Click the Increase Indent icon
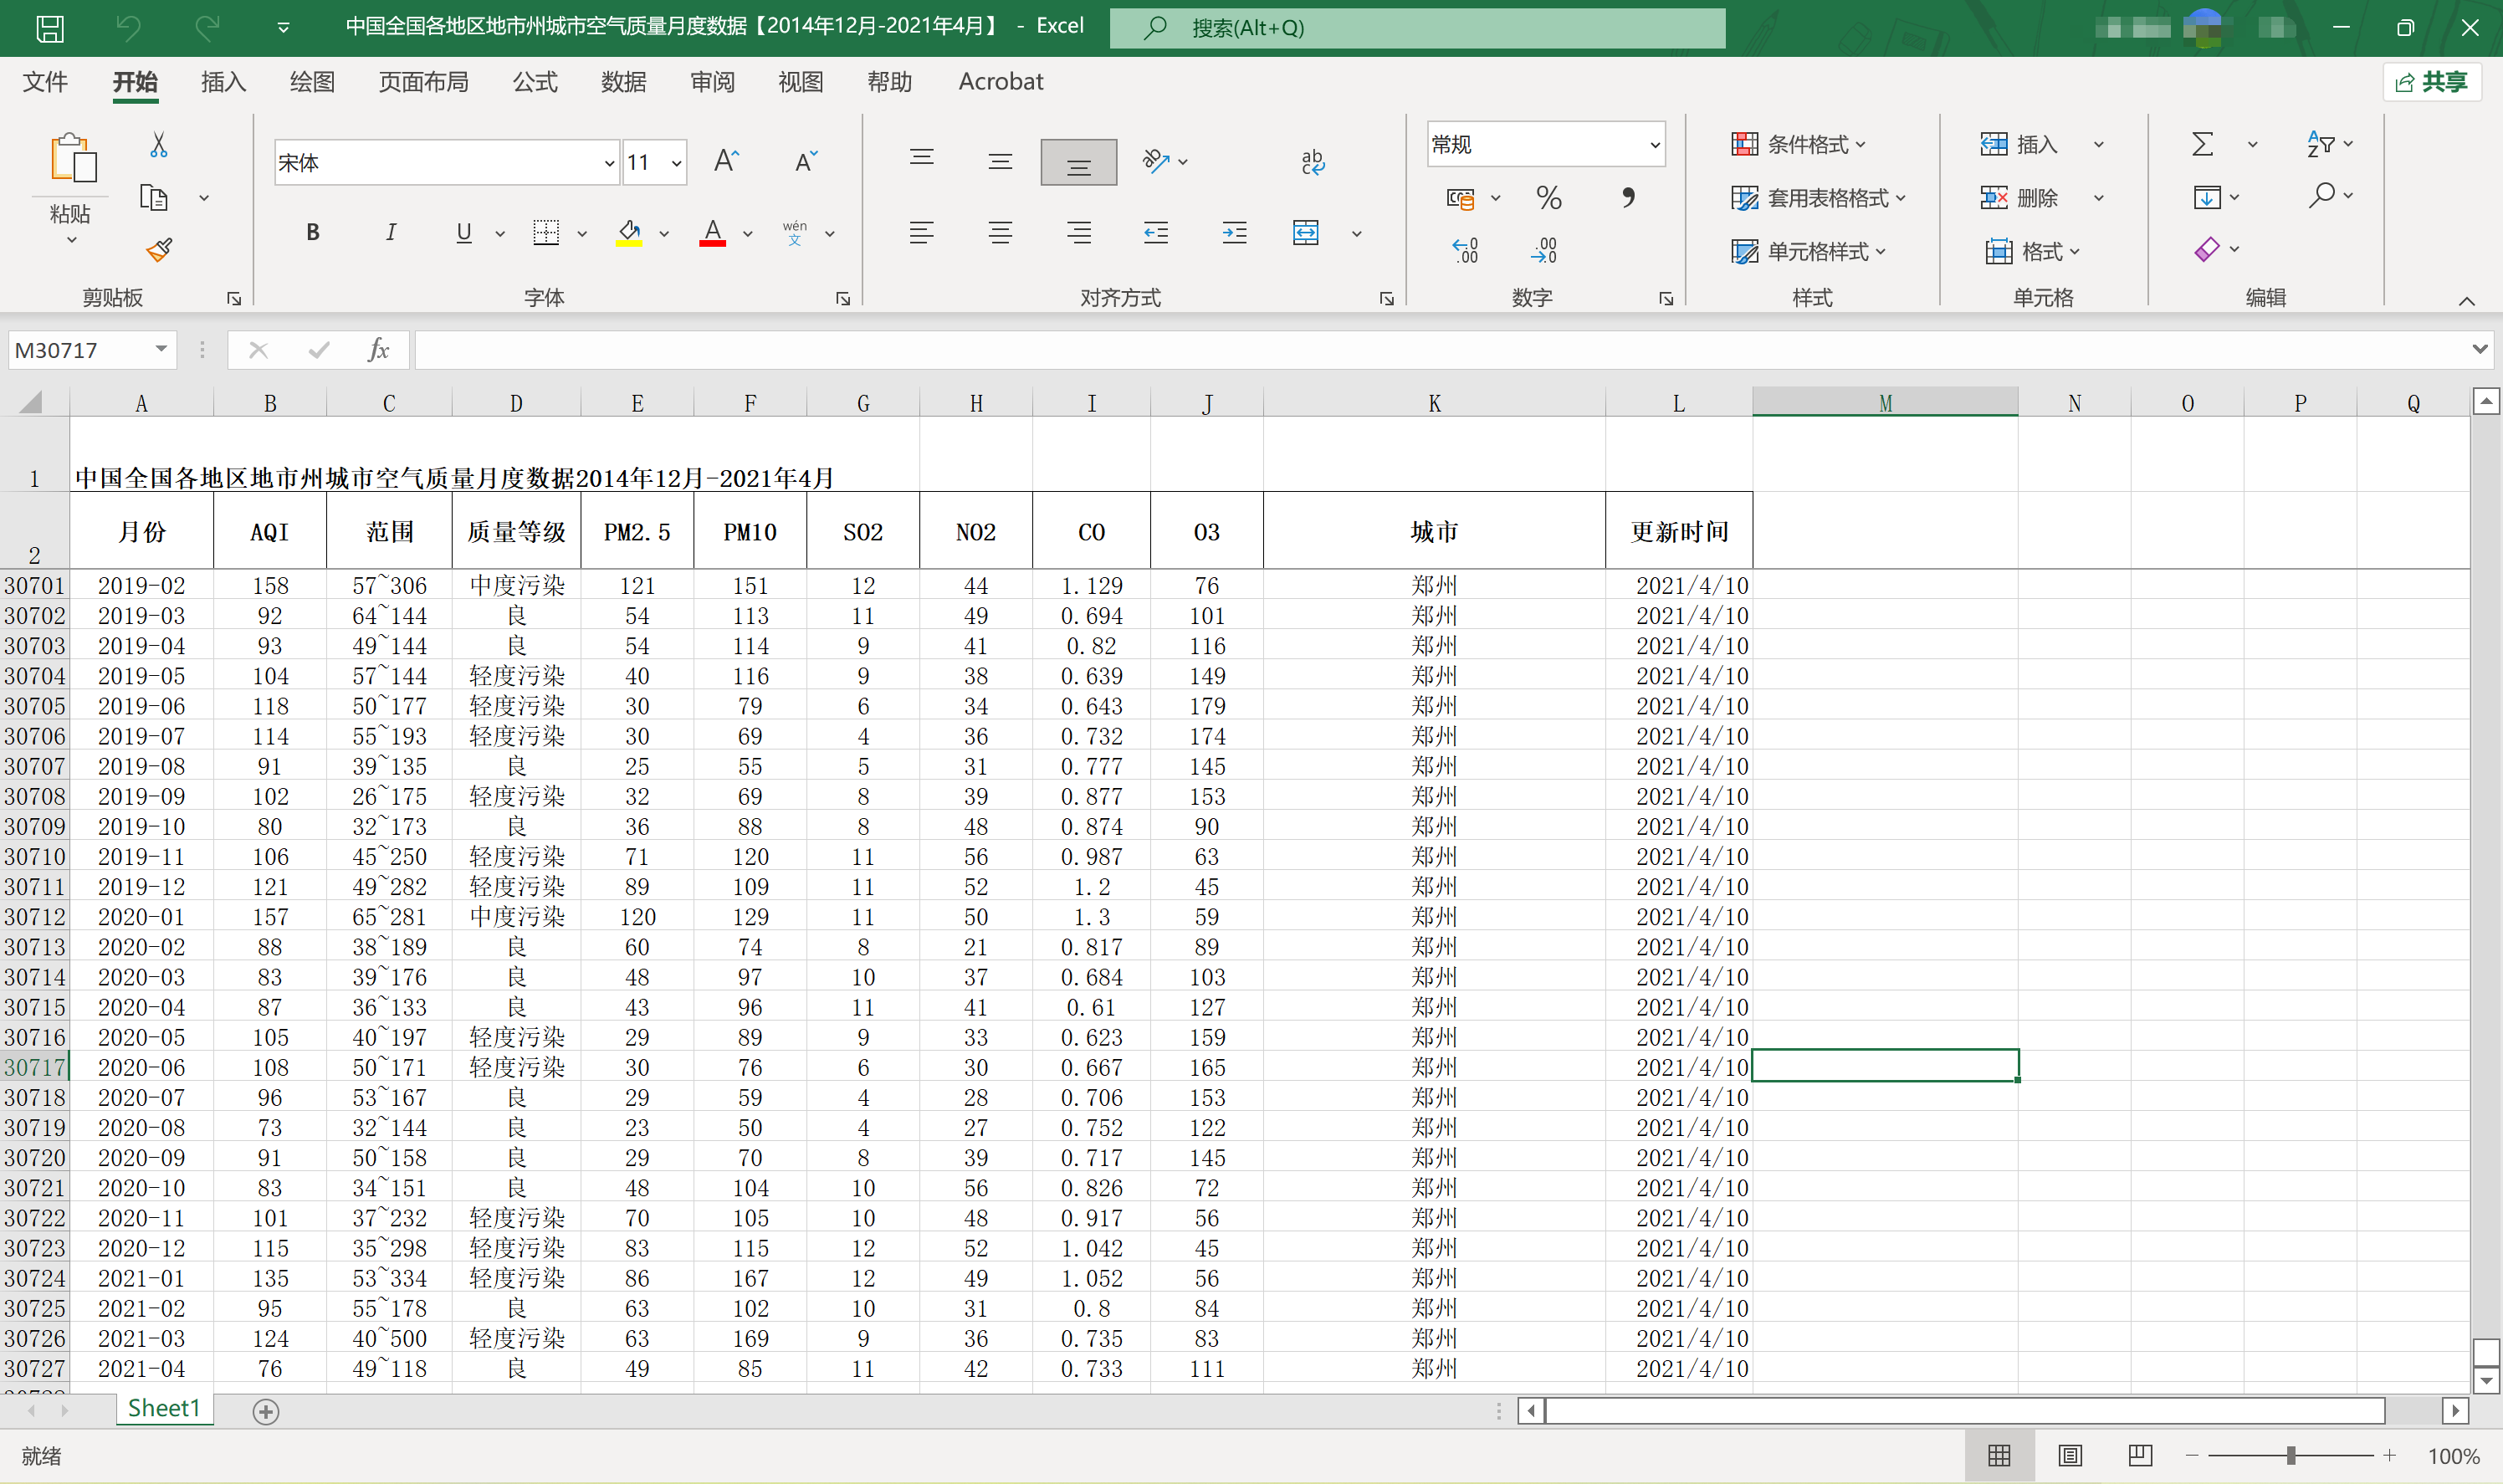This screenshot has height=1484, width=2503. [1234, 234]
